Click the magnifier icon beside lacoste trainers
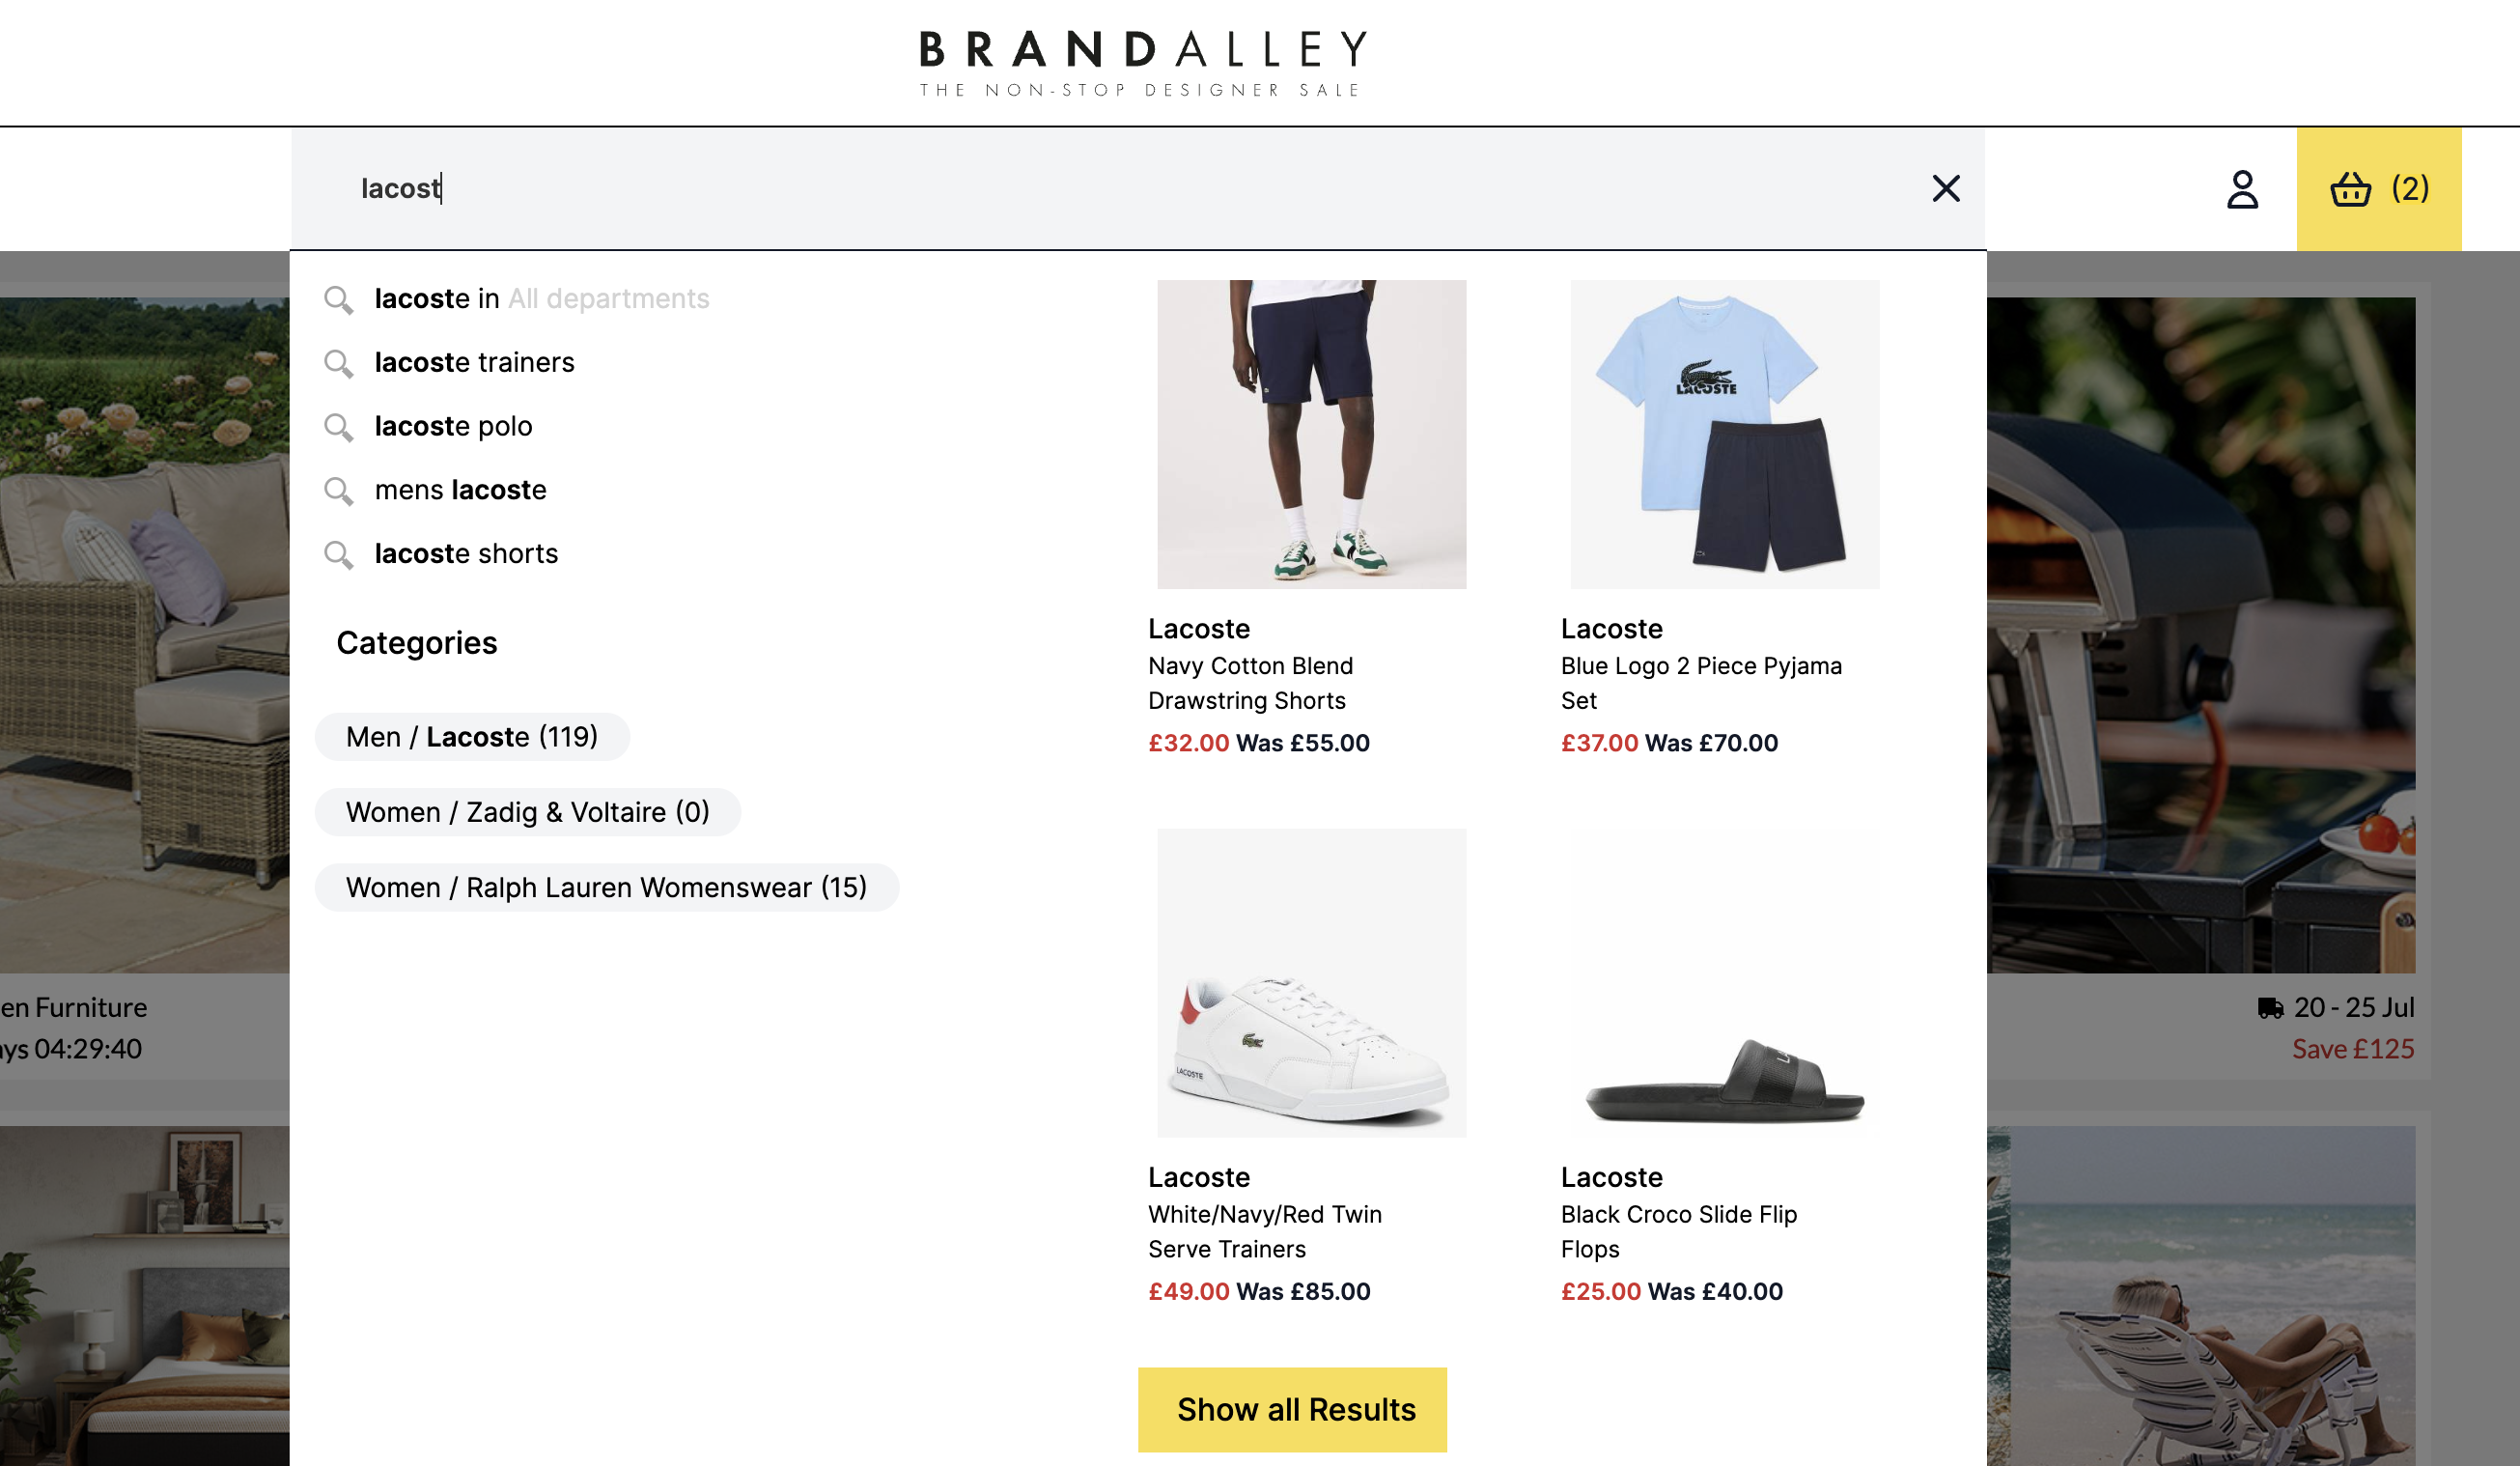 (x=338, y=363)
